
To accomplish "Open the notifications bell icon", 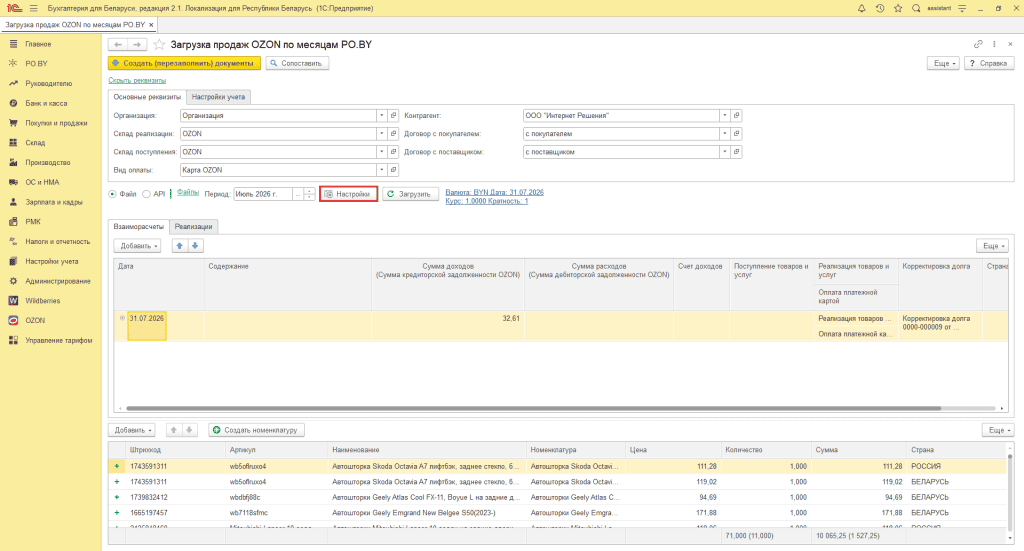I will pos(861,8).
